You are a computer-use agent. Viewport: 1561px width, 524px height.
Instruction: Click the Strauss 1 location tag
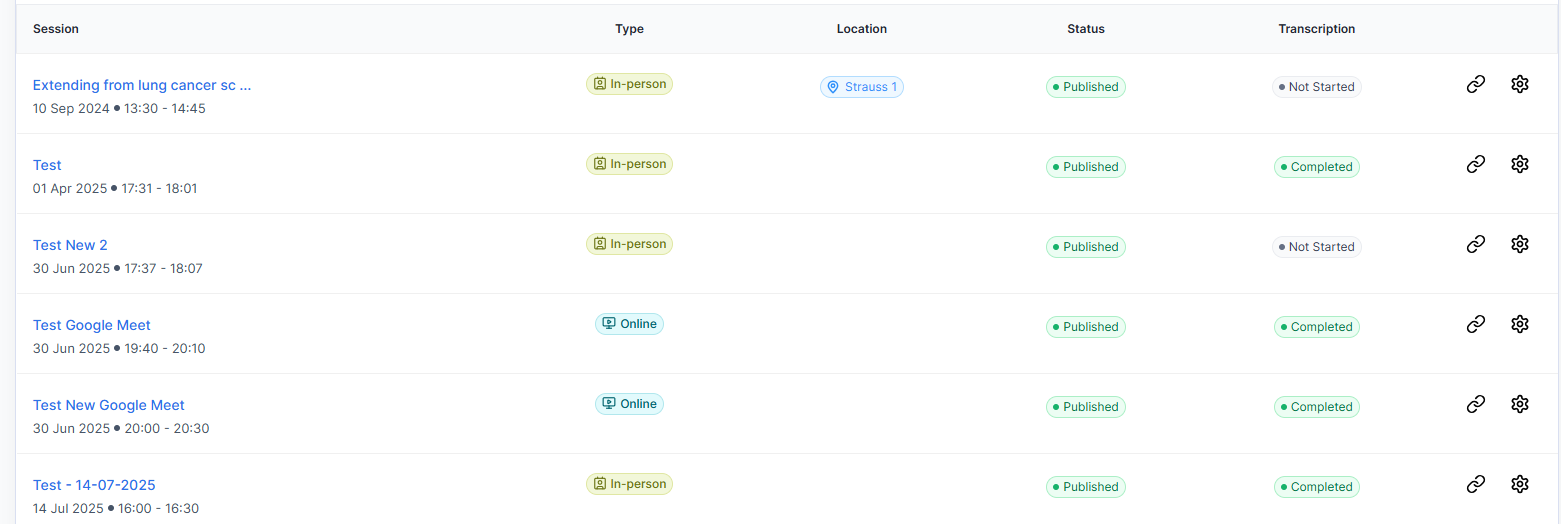coord(861,87)
